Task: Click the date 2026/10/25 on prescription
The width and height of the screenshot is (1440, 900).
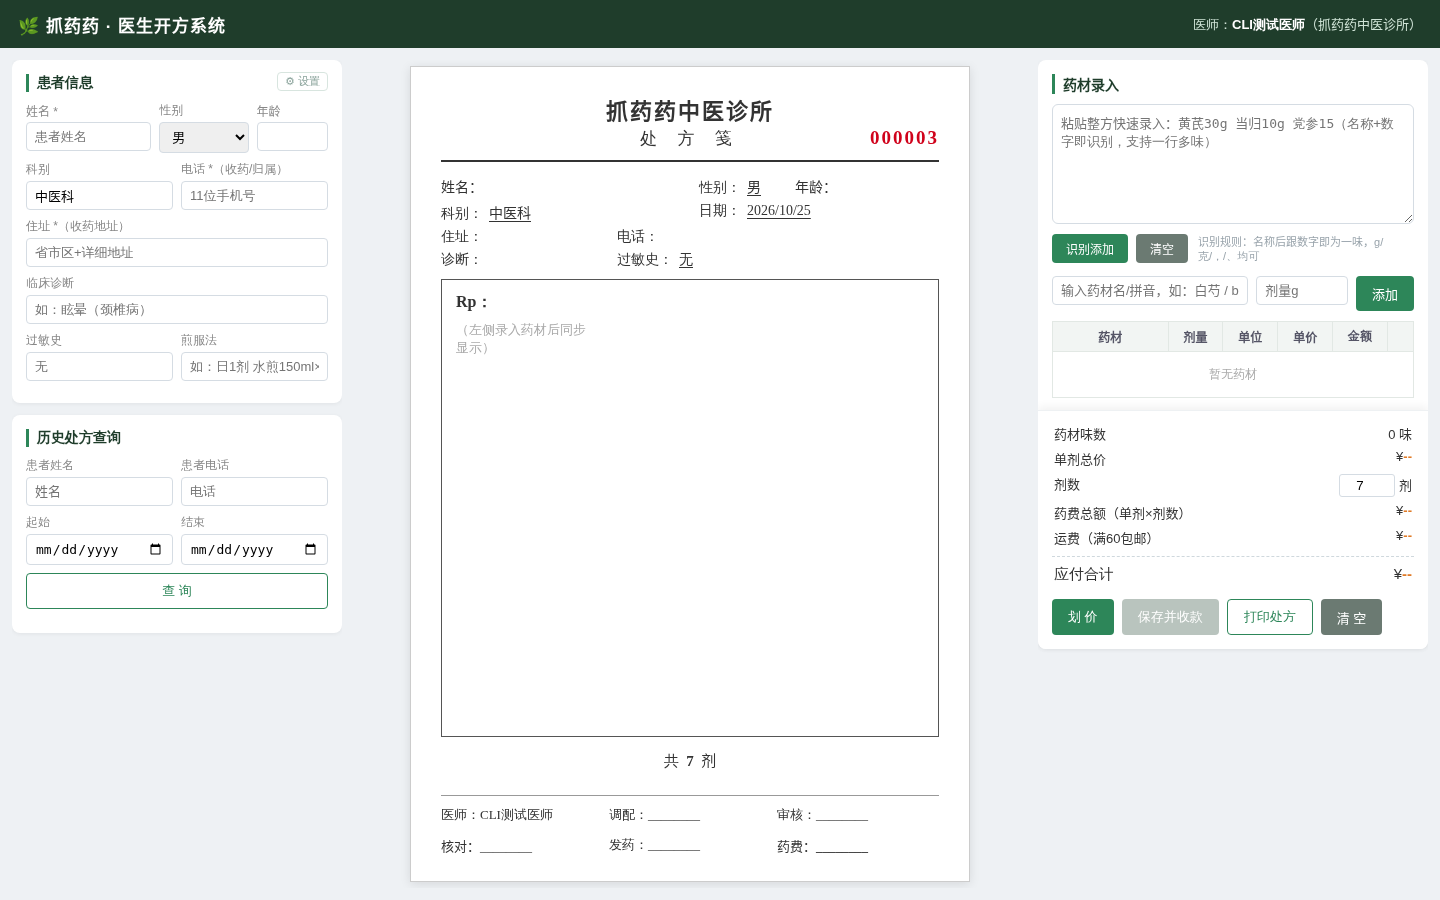Action: 779,211
